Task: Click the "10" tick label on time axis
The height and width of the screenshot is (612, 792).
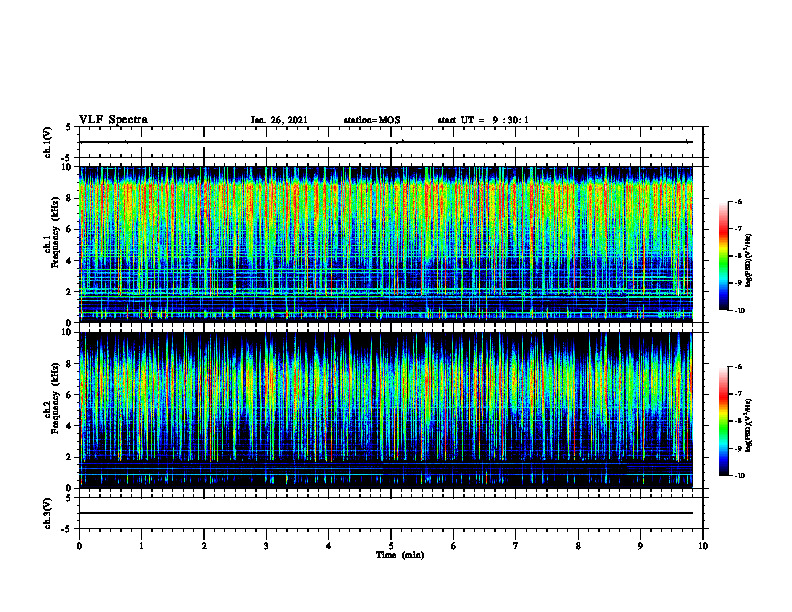Action: [703, 546]
